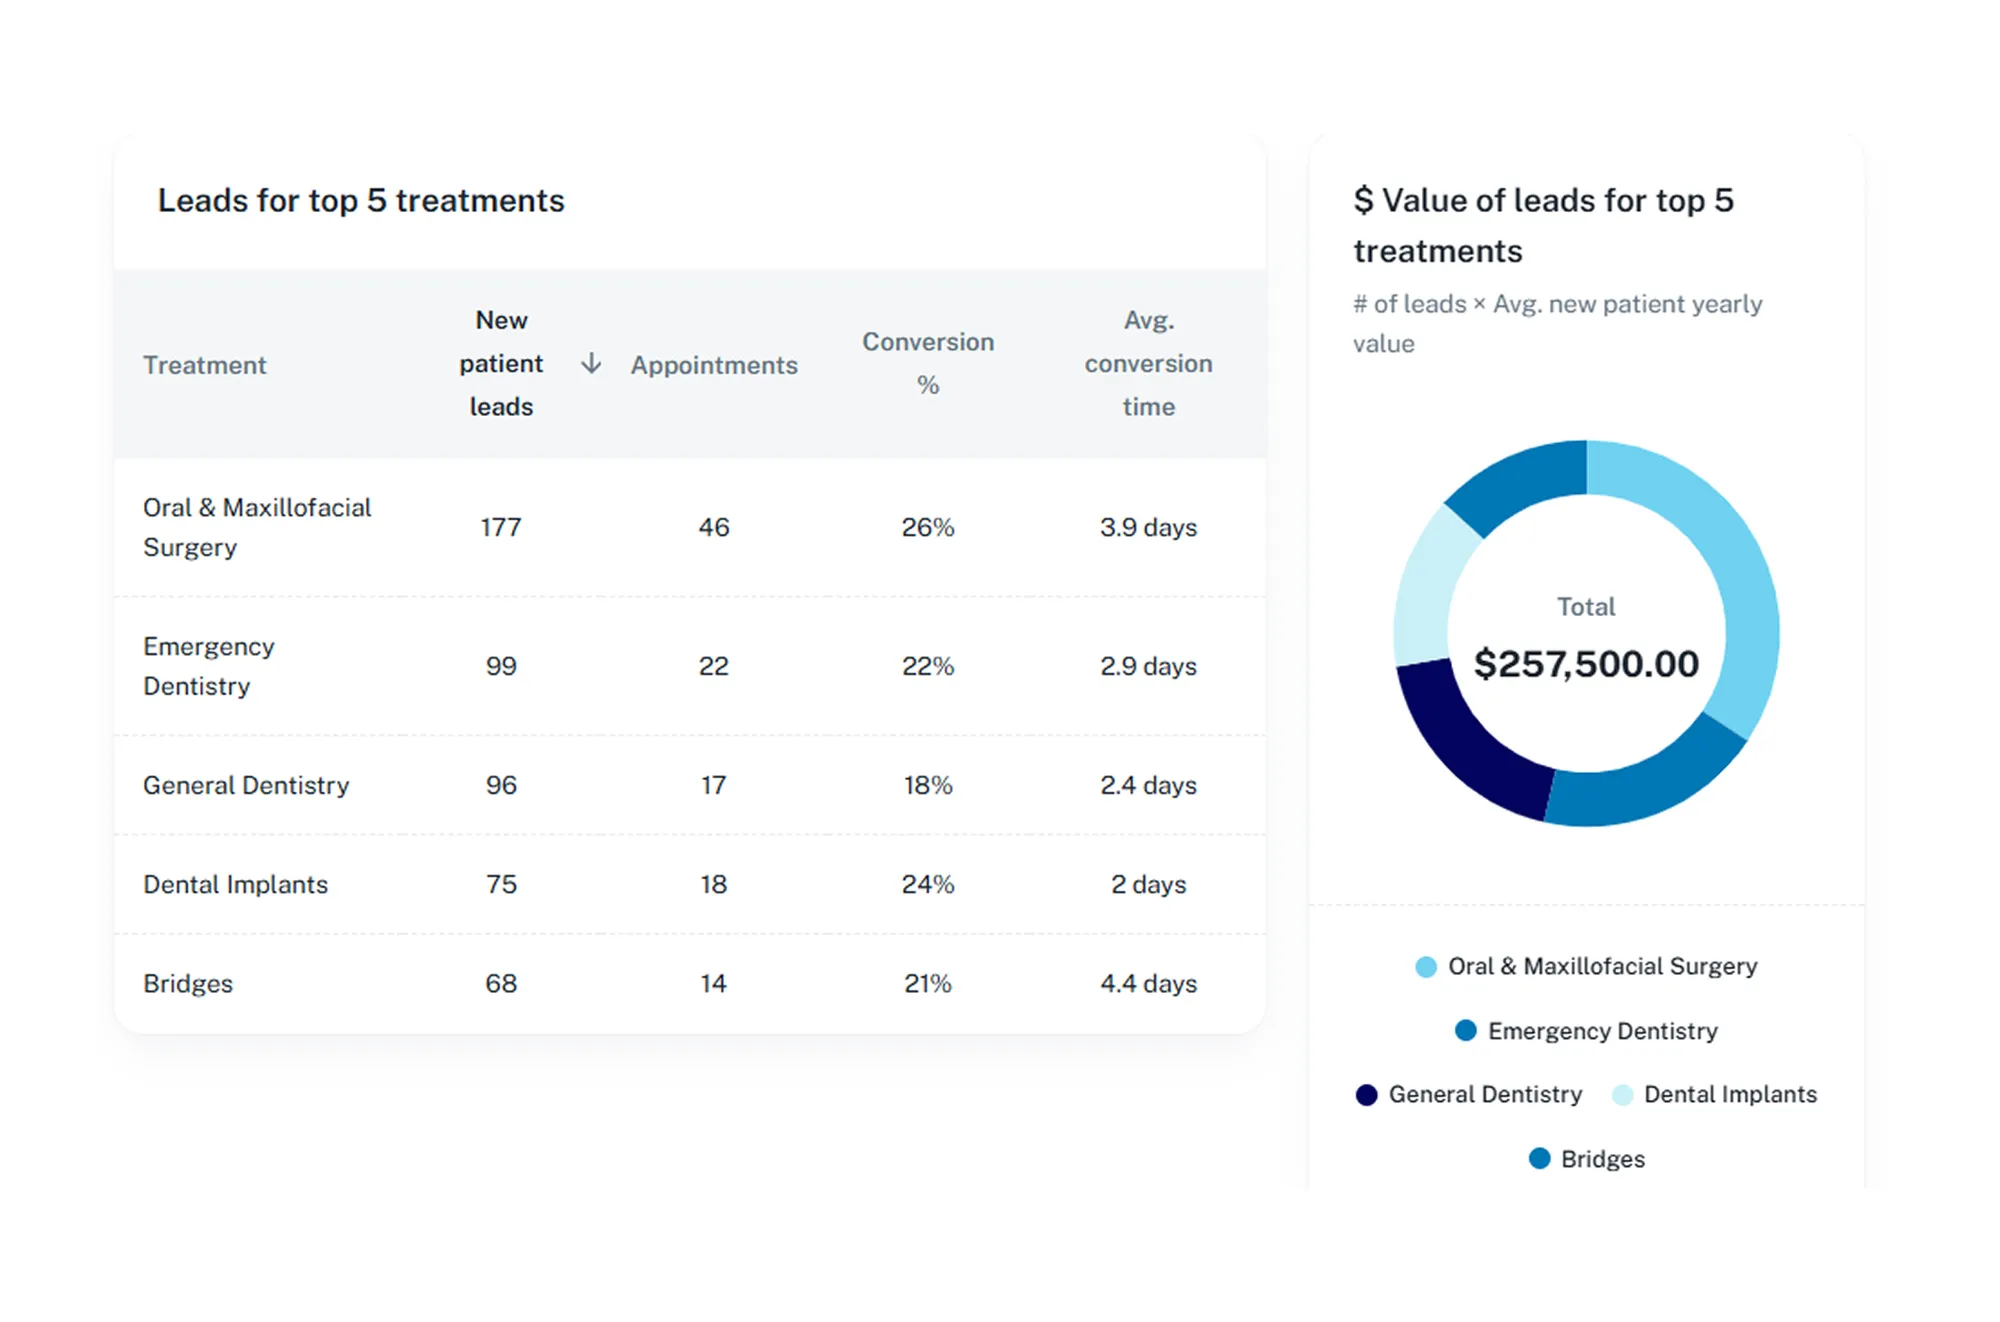
Task: Click the Dental Implants legend dot
Action: [1622, 1094]
